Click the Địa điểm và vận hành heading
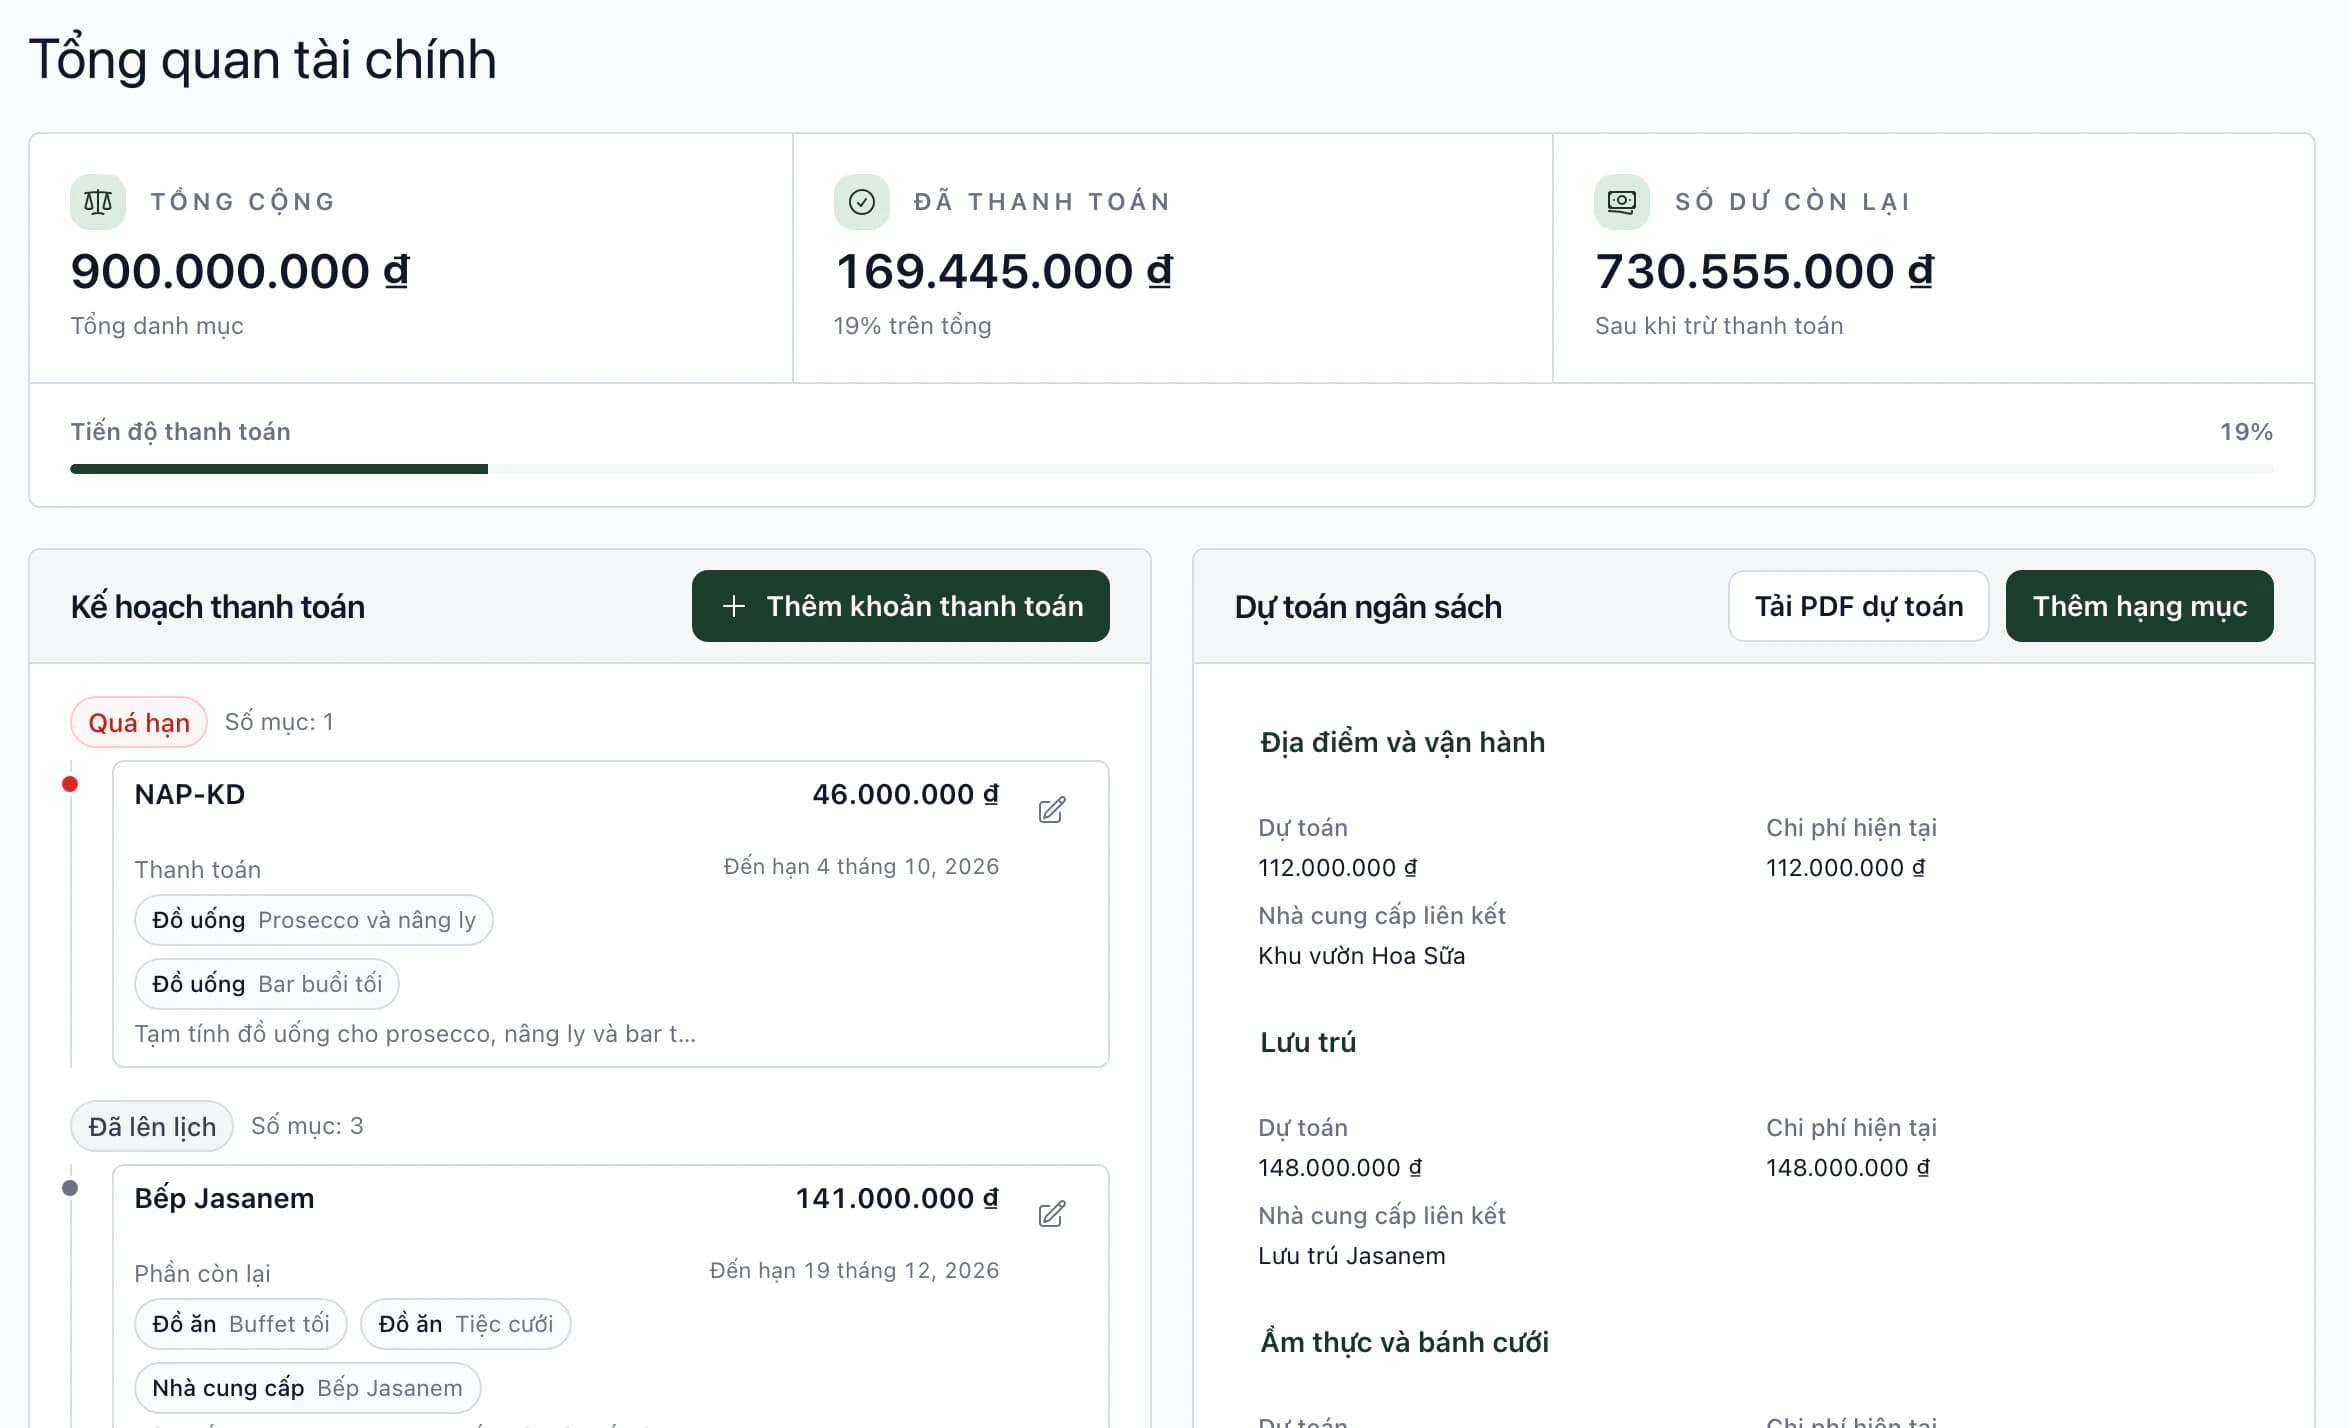Viewport: 2350px width, 1428px height. click(x=1402, y=742)
